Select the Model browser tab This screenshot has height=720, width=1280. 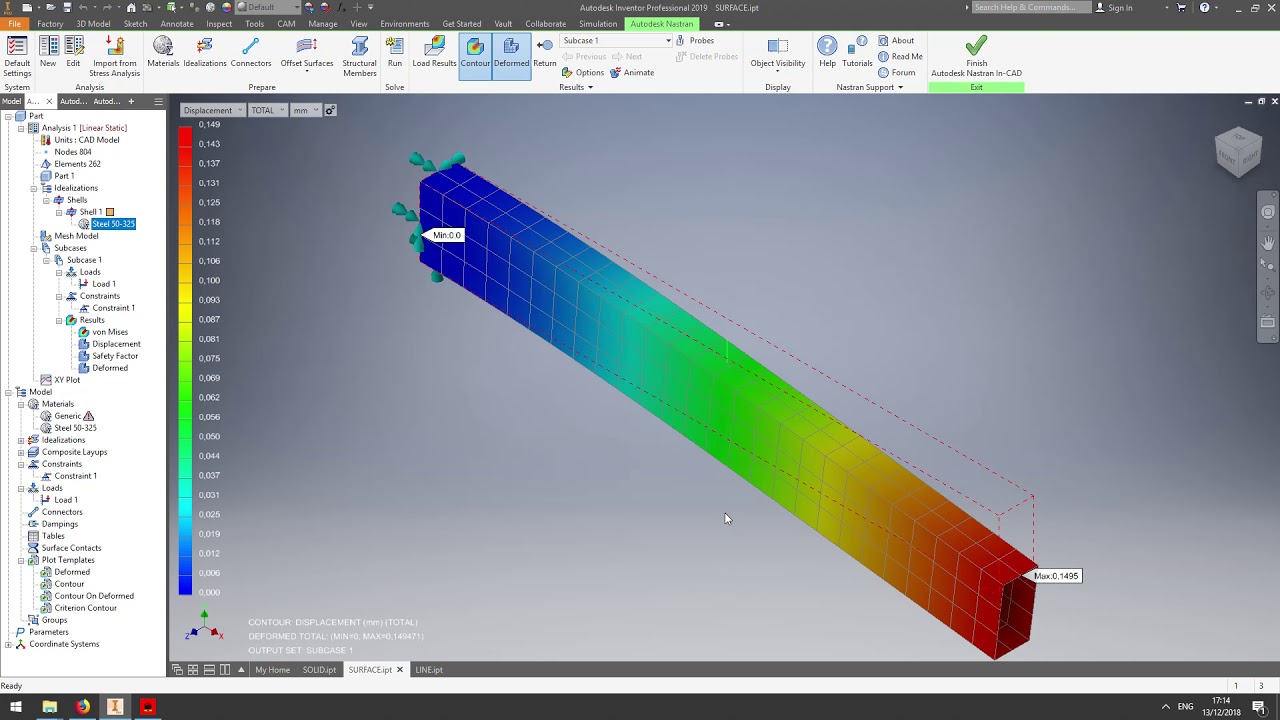tap(11, 101)
